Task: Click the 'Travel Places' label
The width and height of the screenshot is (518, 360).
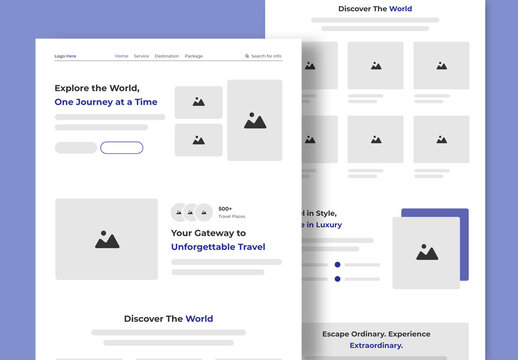Action: [232, 216]
